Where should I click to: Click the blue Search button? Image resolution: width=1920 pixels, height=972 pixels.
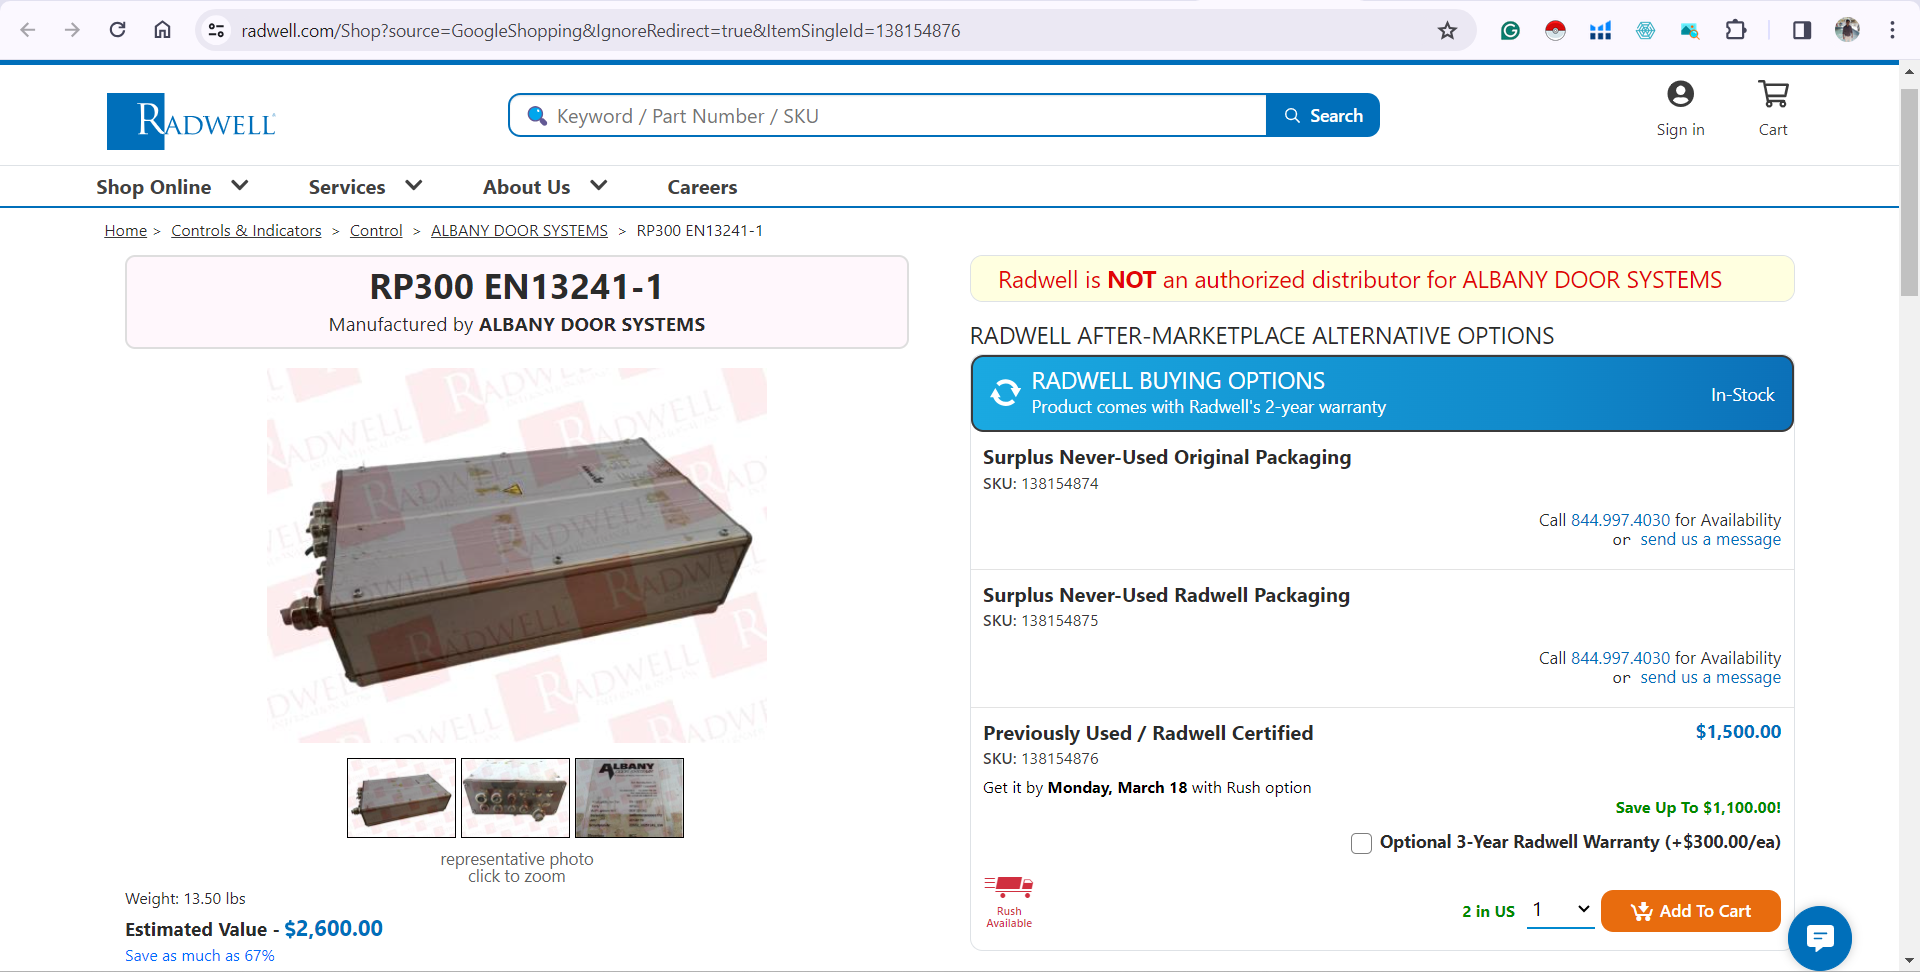1323,115
